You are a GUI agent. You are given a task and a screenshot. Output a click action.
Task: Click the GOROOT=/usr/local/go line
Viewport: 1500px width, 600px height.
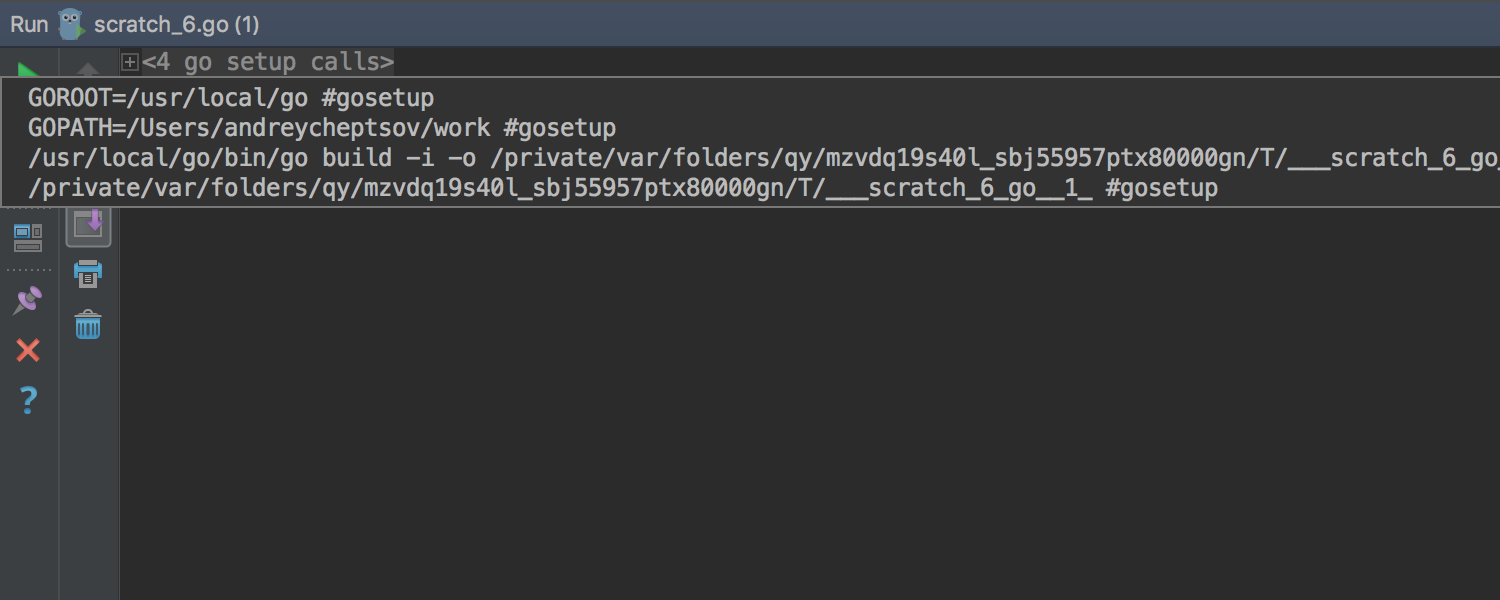coord(231,98)
